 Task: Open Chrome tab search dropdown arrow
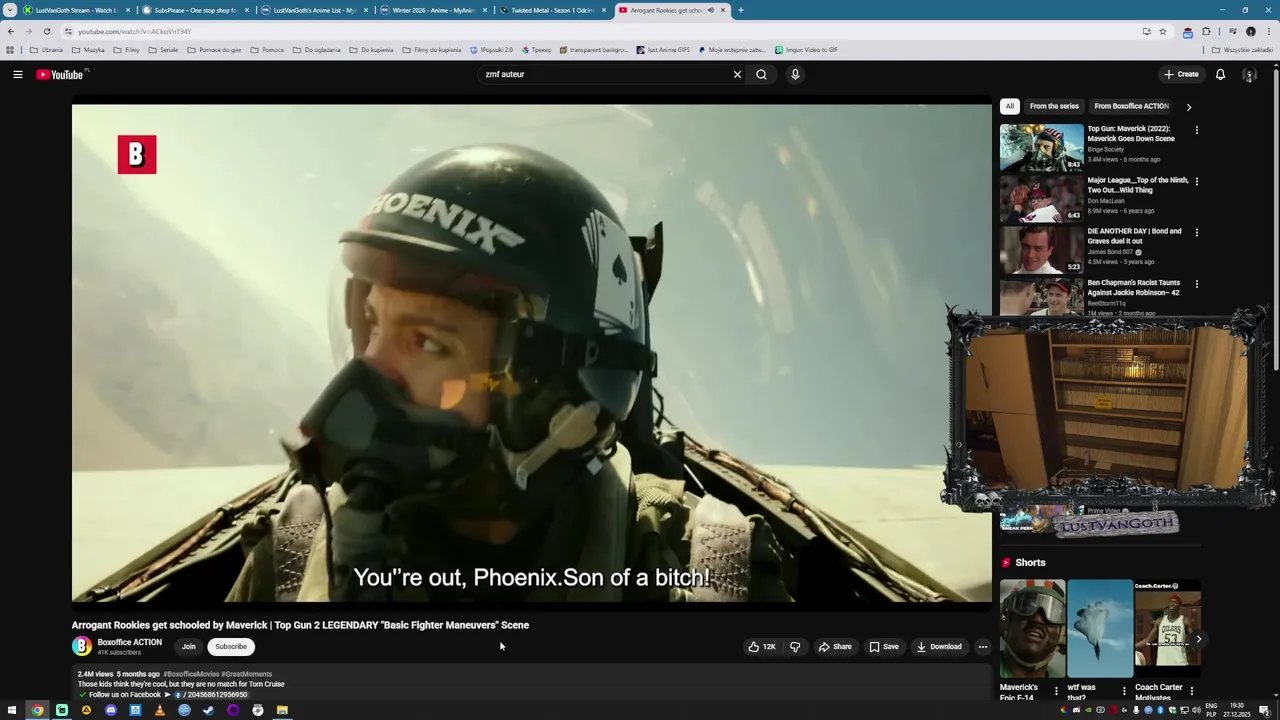pyautogui.click(x=10, y=10)
